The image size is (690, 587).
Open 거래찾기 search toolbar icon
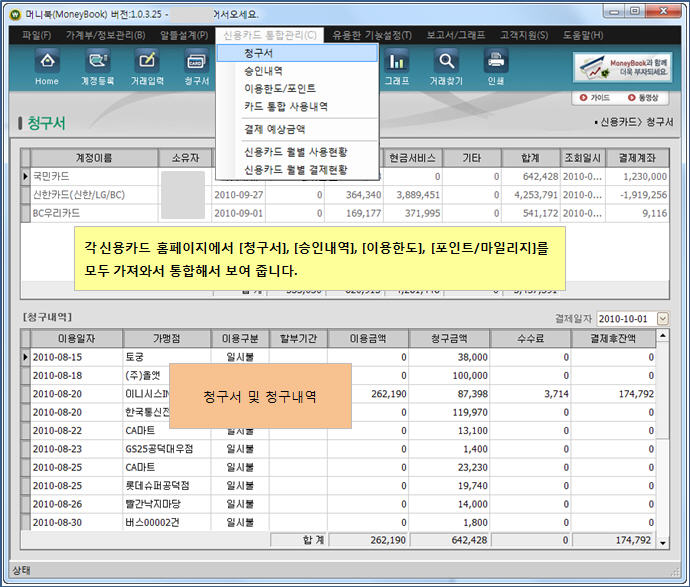coord(445,66)
